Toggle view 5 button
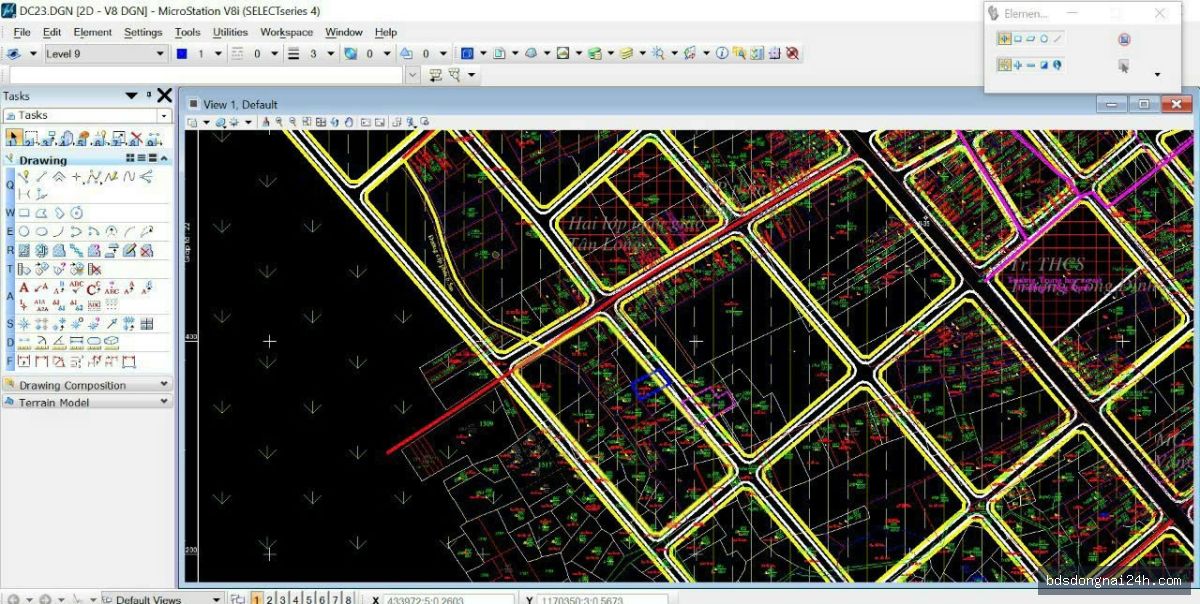The image size is (1200, 604). [x=309, y=599]
